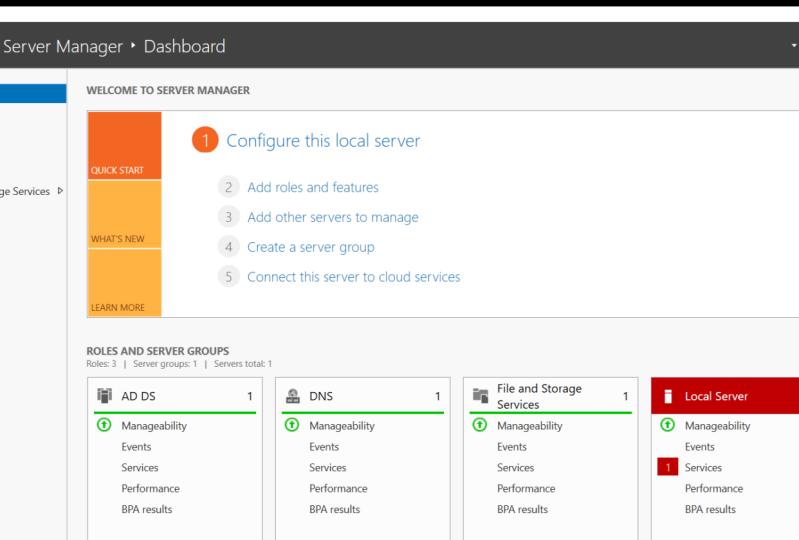The image size is (799, 540).
Task: Open DNS Events row
Action: [324, 447]
